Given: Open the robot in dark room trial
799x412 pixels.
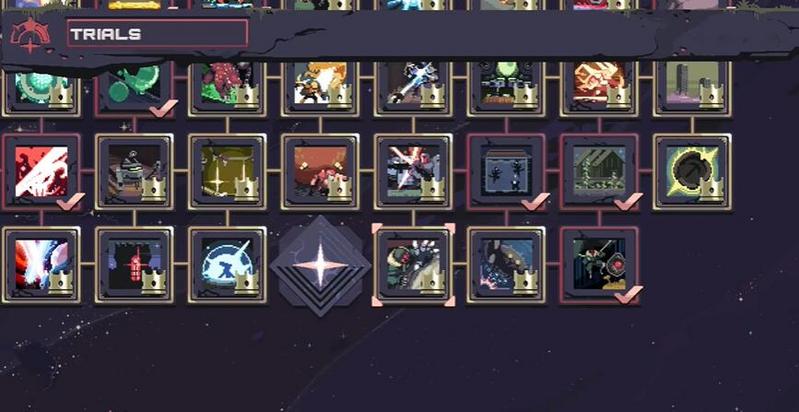Looking at the screenshot, I should 135,172.
